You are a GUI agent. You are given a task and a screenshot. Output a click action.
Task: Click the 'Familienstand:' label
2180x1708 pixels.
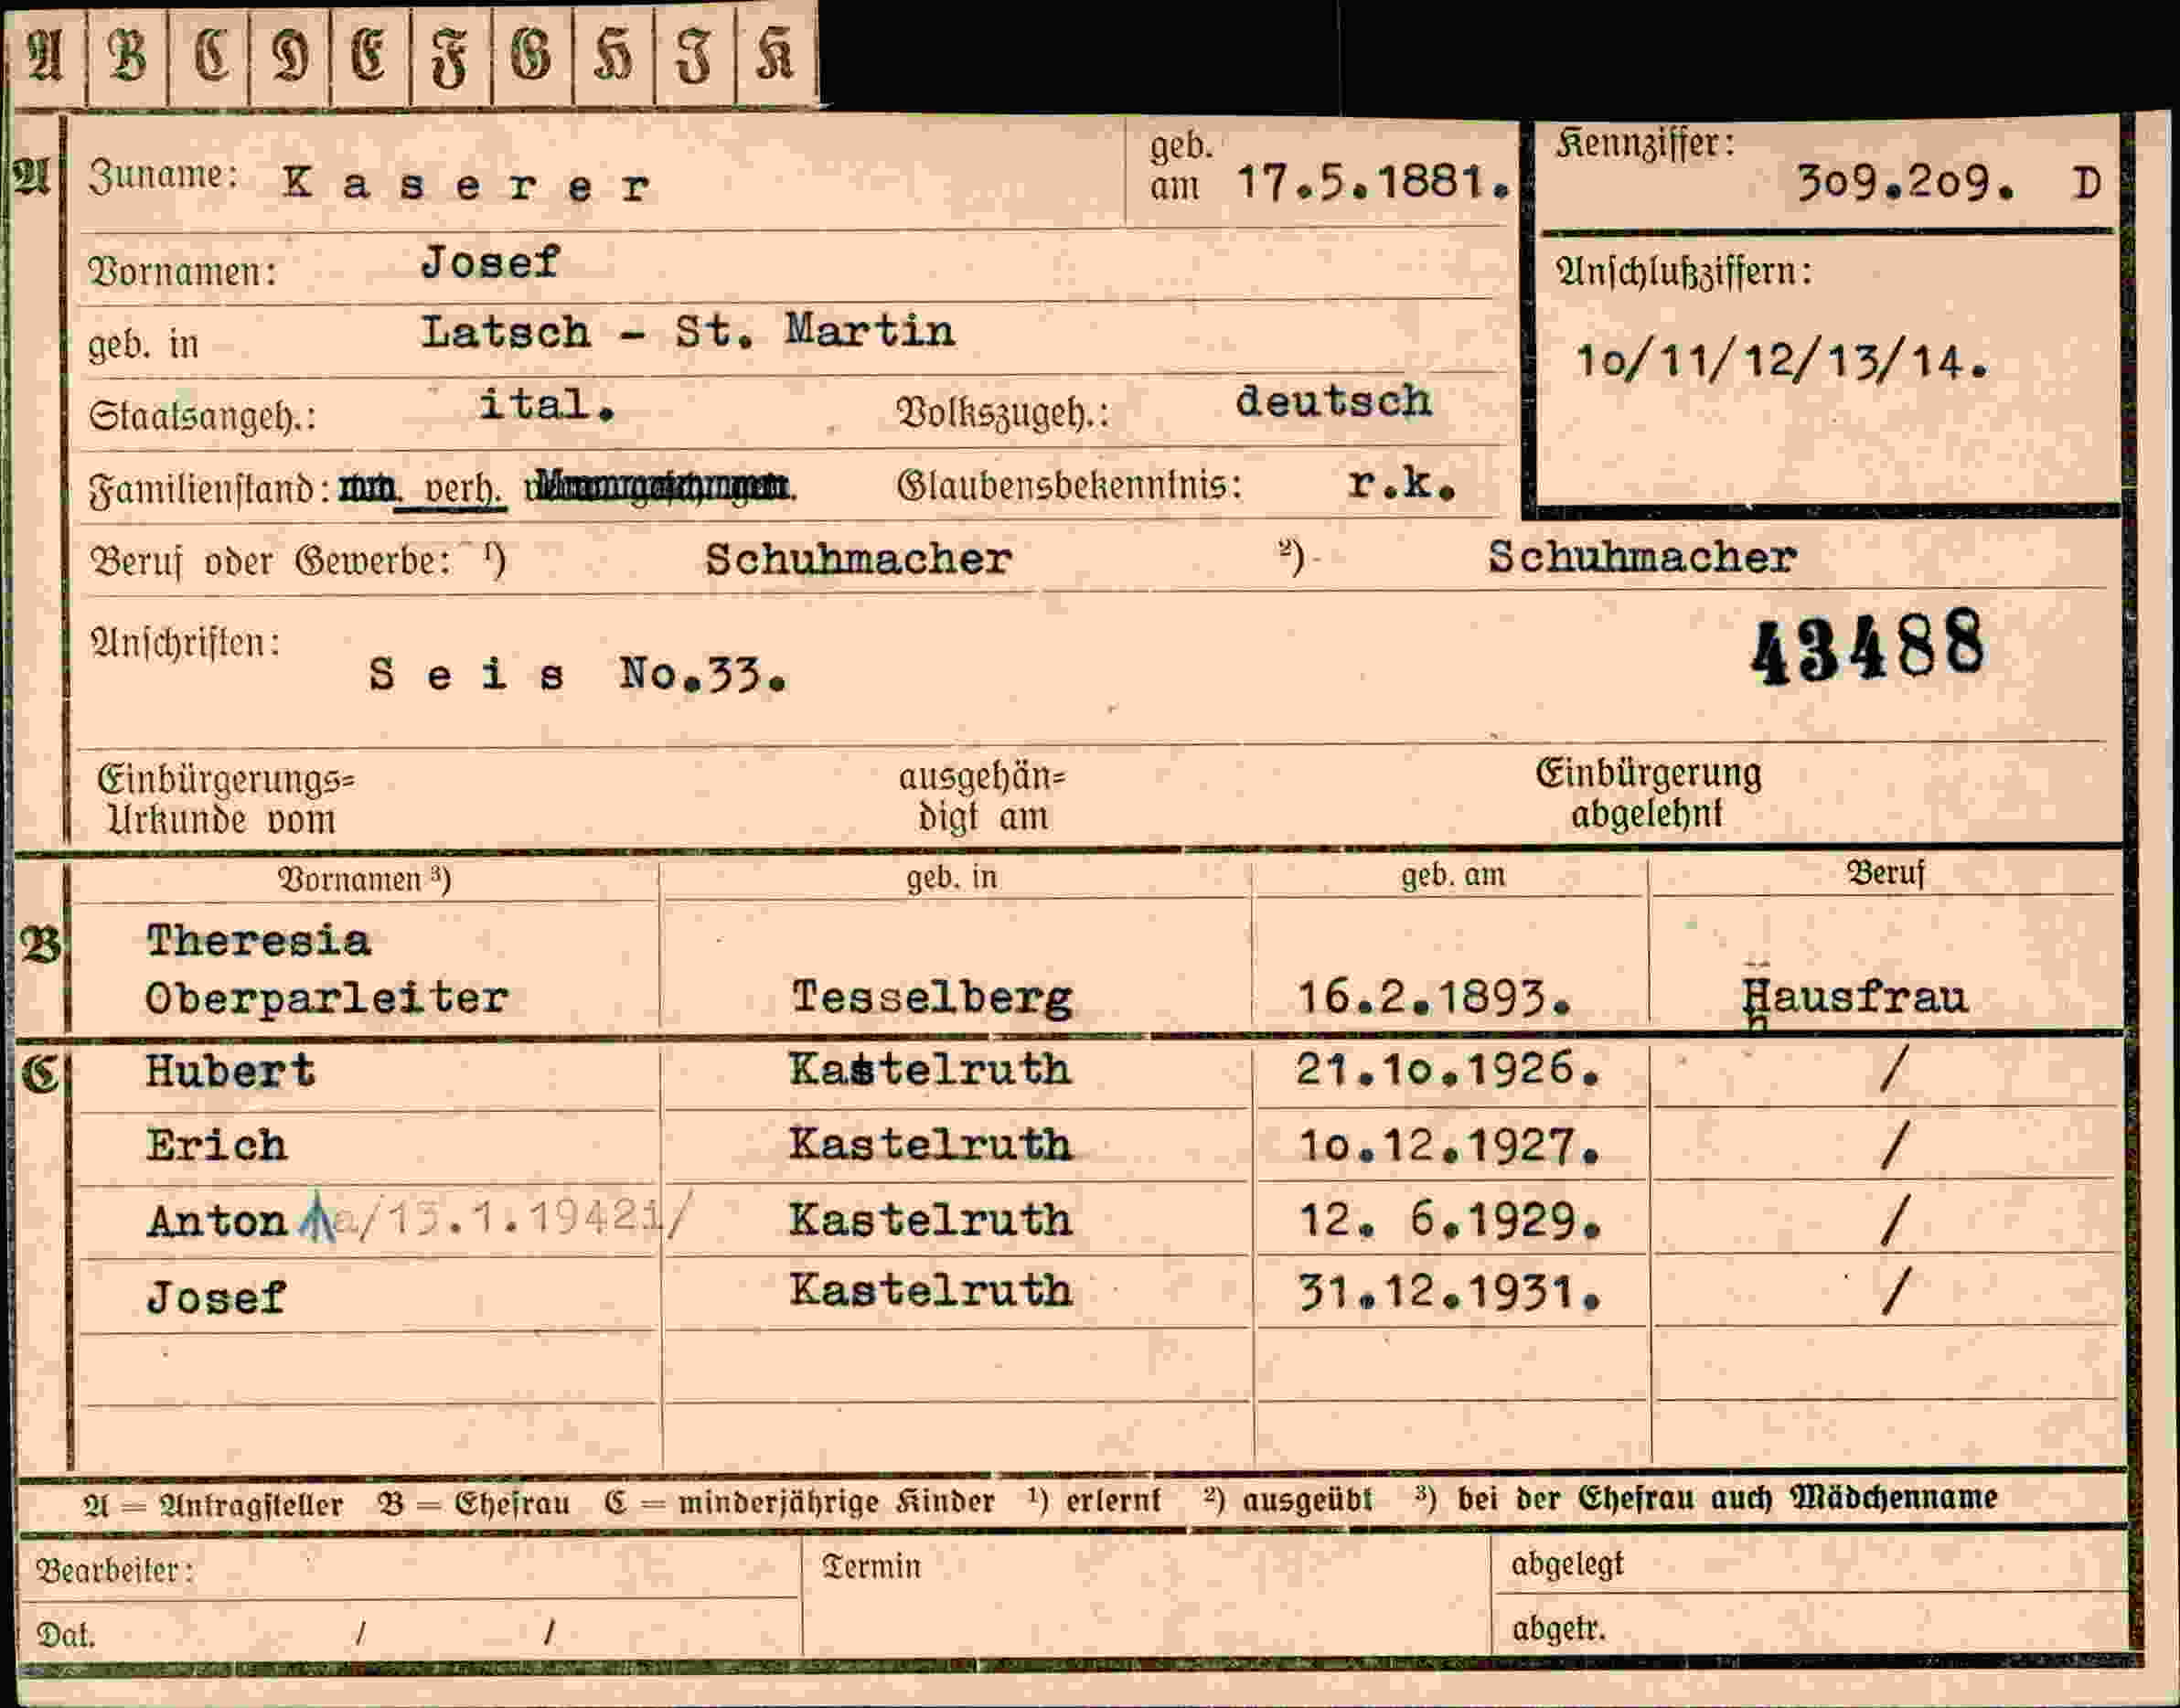coord(209,490)
